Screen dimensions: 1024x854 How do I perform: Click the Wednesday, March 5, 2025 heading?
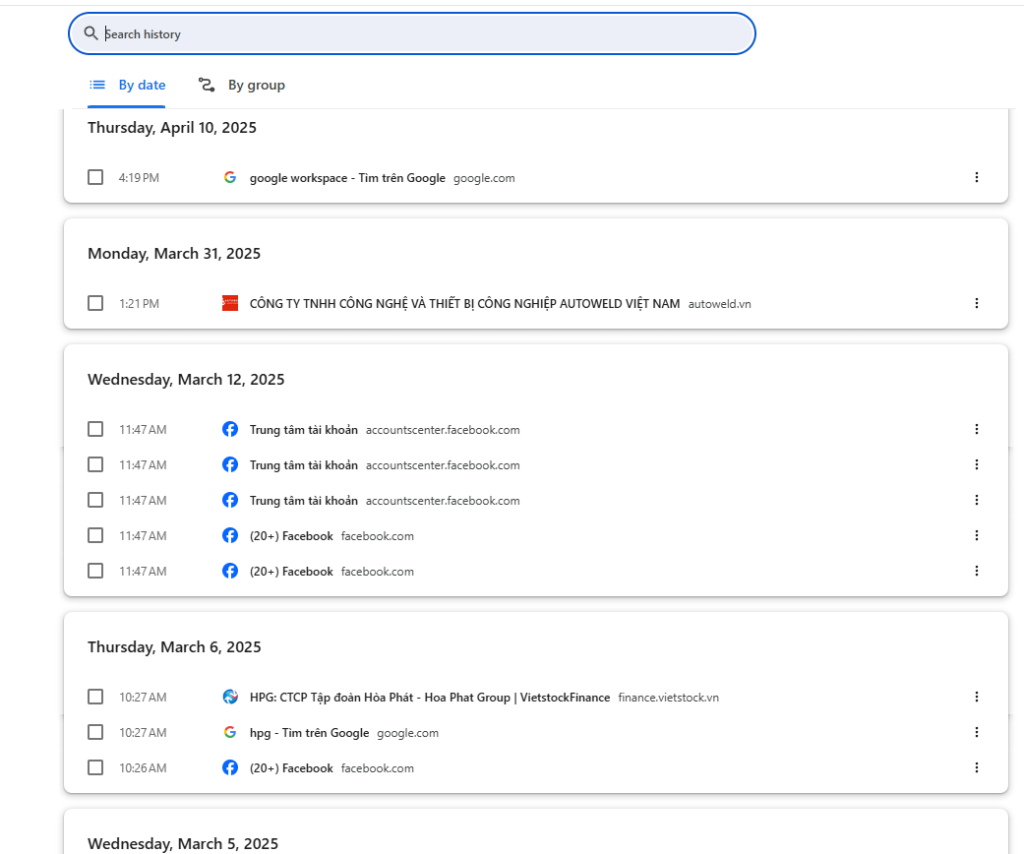(183, 844)
